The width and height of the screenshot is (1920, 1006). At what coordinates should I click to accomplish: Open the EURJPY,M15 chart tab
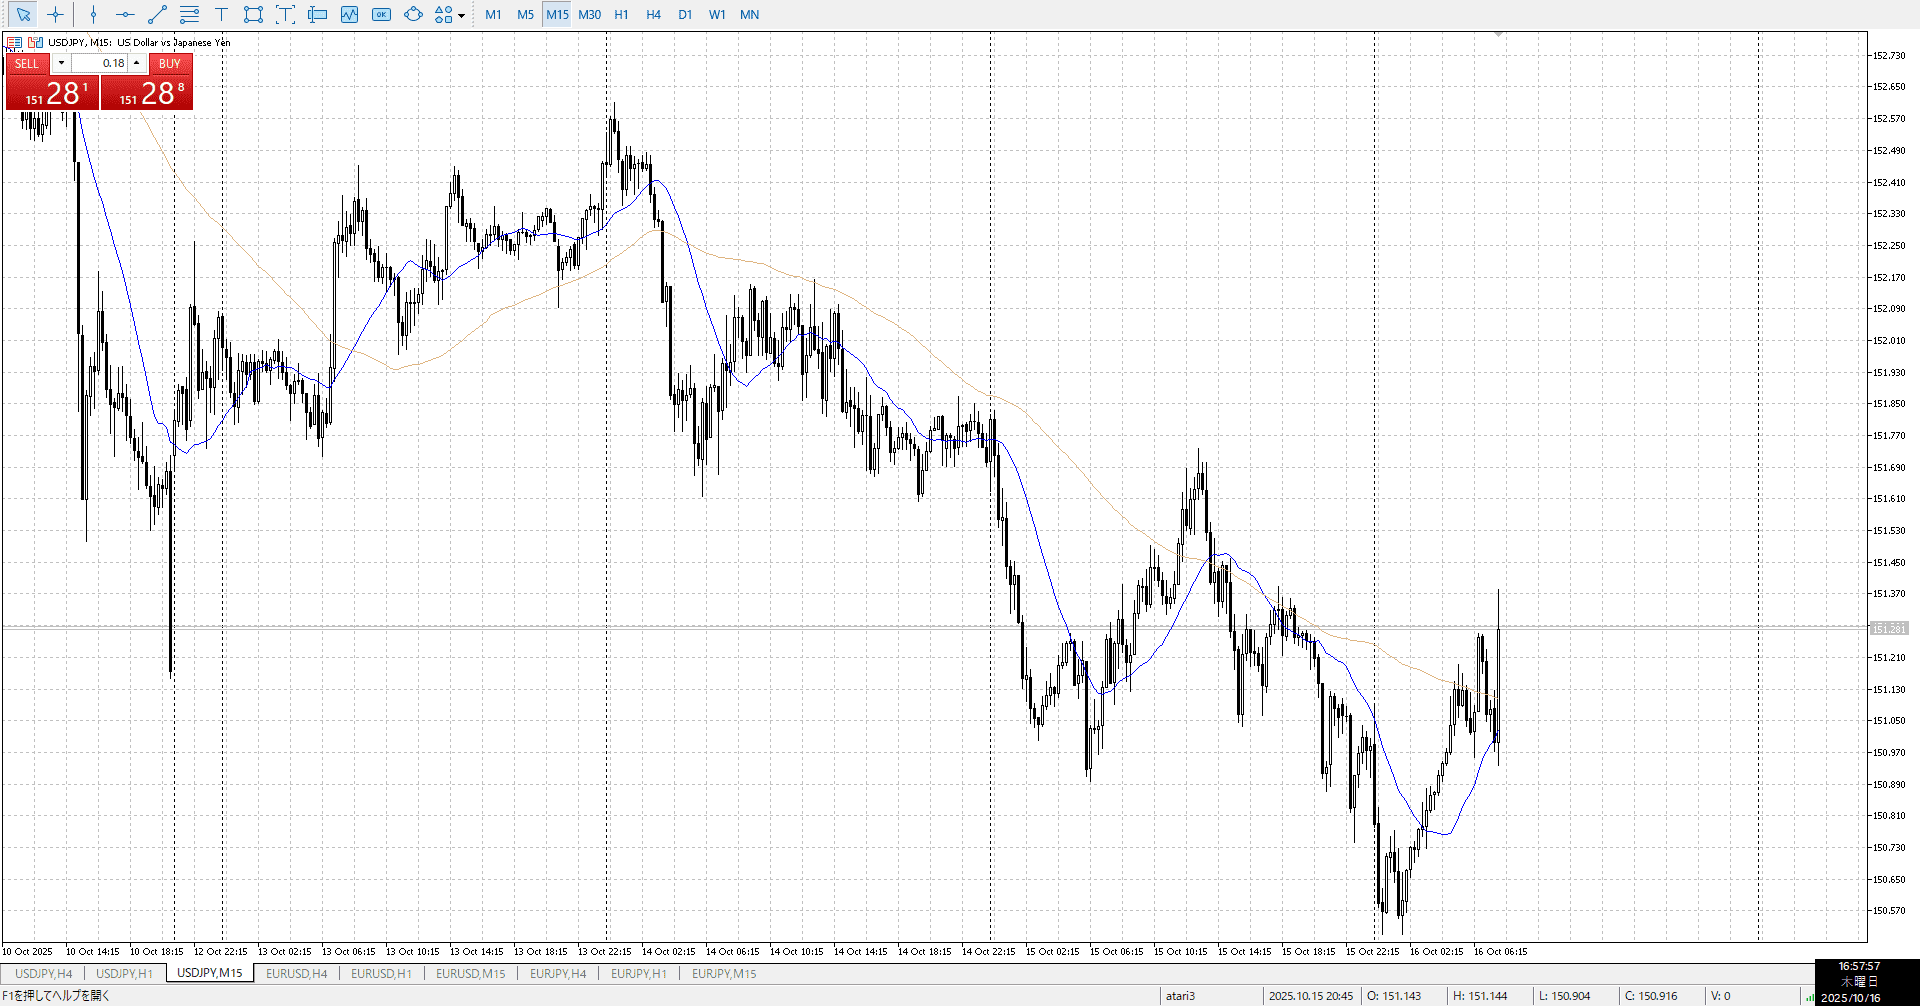(724, 973)
